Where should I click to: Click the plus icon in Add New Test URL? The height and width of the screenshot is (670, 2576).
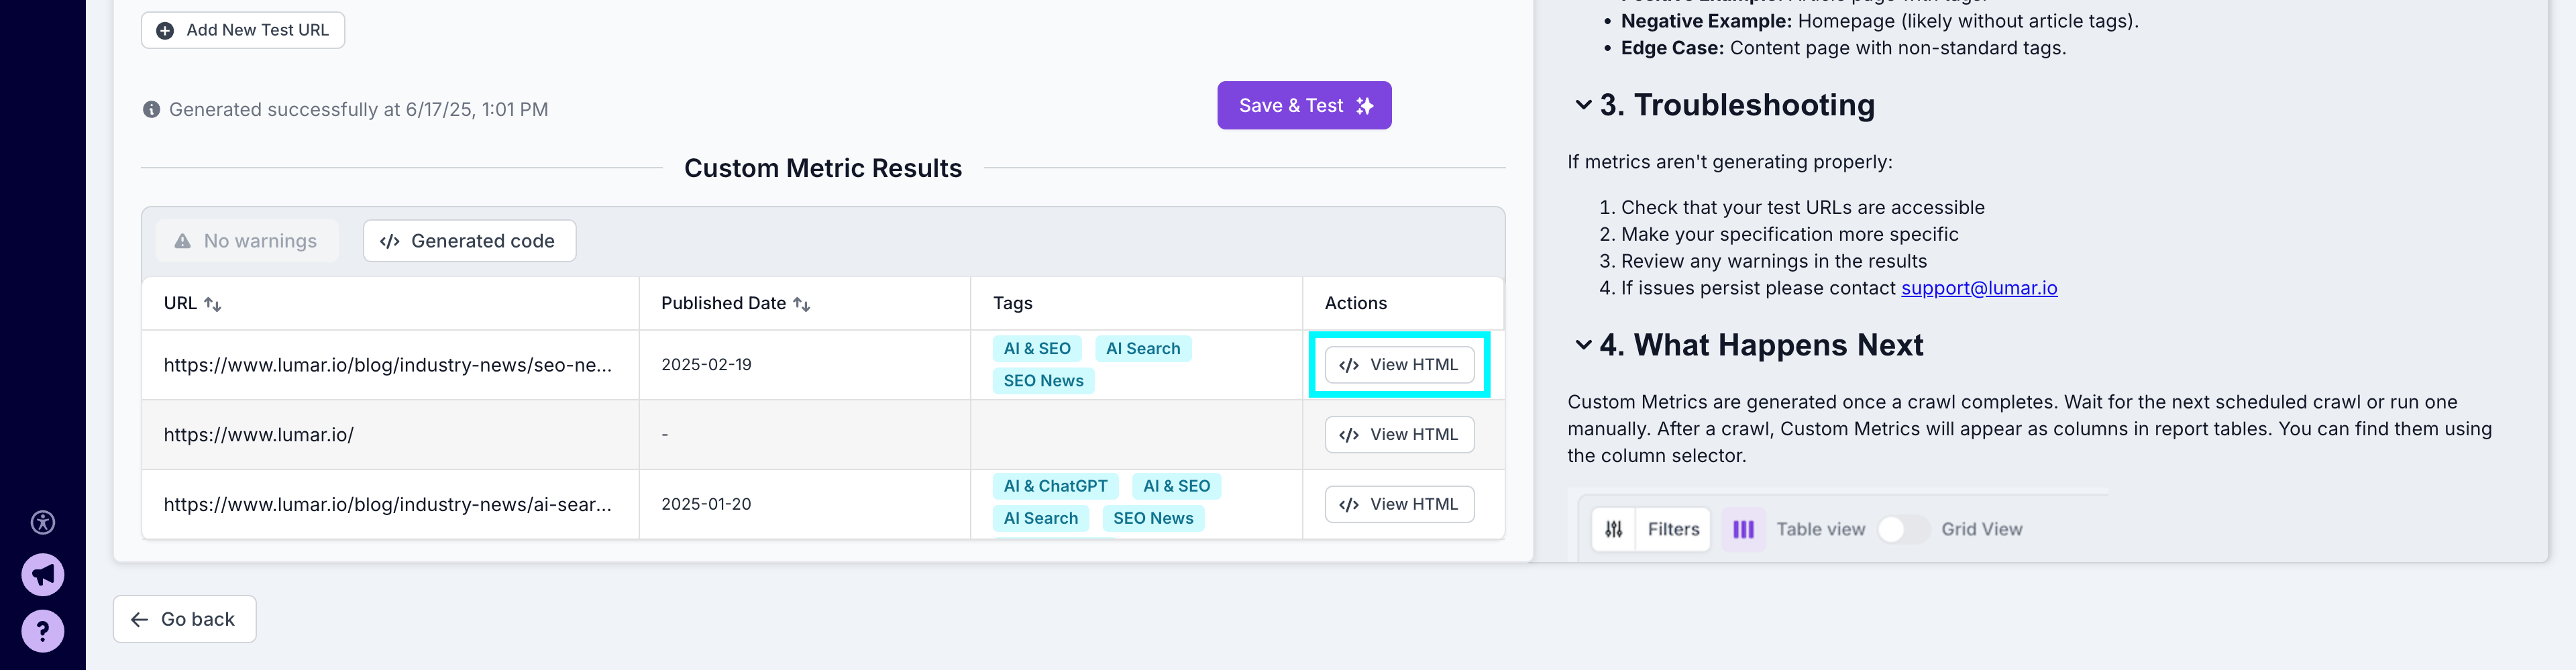click(x=165, y=31)
